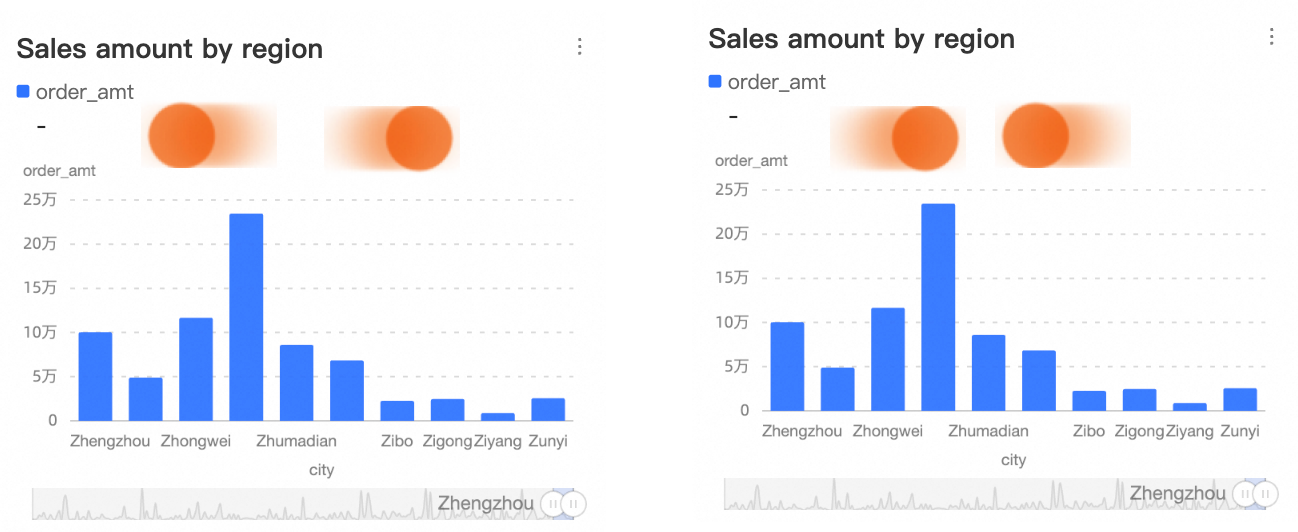Click the Zhongwei bar in the left chart
This screenshot has height=532, width=1298.
click(196, 369)
